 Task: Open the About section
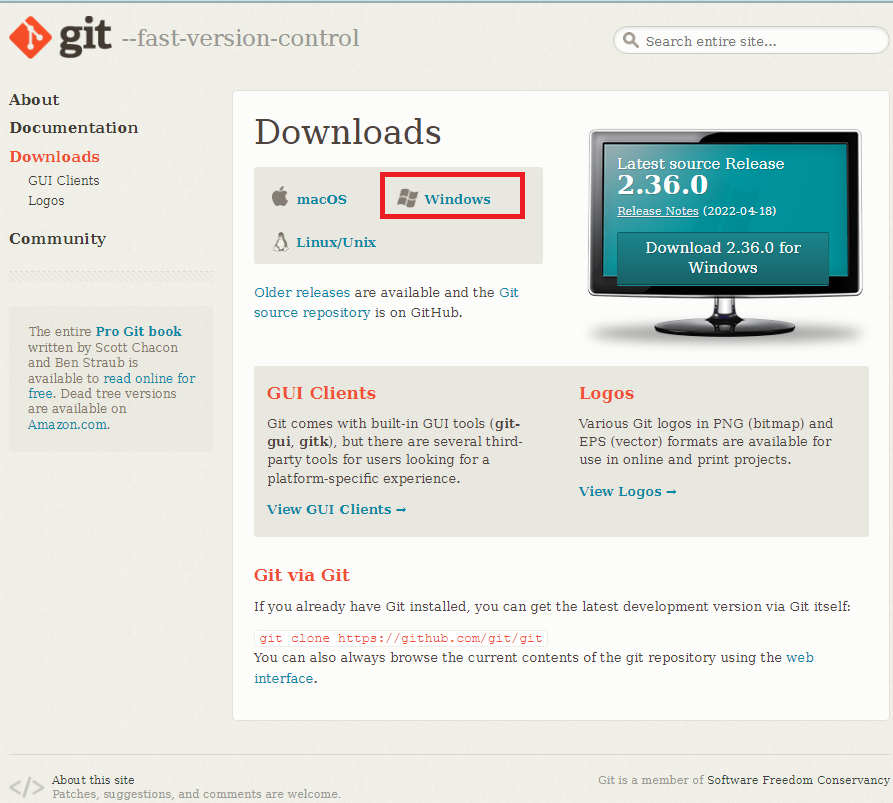(x=34, y=100)
